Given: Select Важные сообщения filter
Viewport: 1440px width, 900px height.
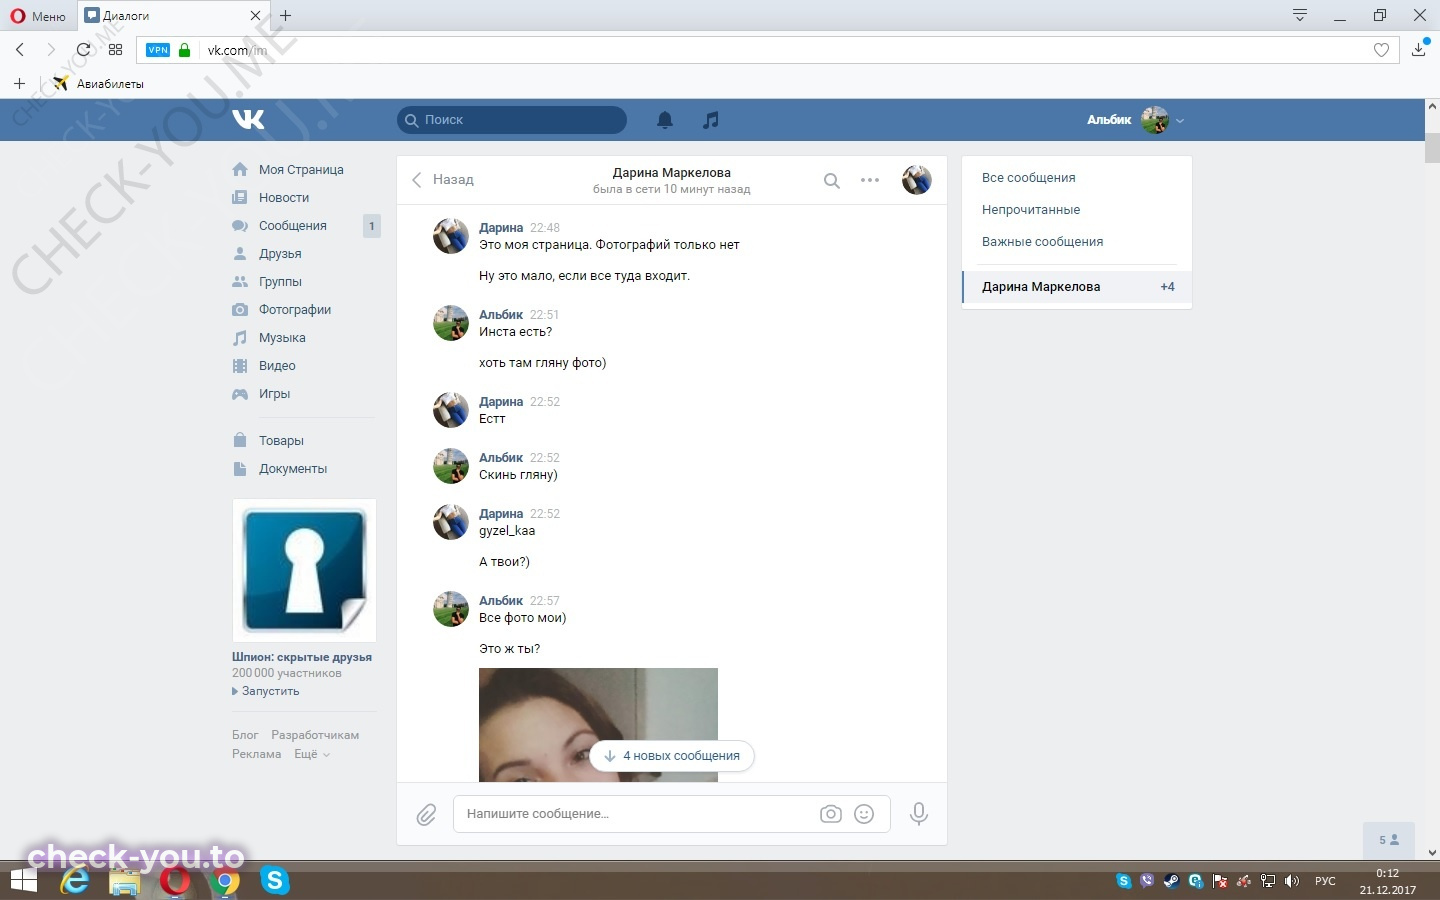Looking at the screenshot, I should point(1043,242).
